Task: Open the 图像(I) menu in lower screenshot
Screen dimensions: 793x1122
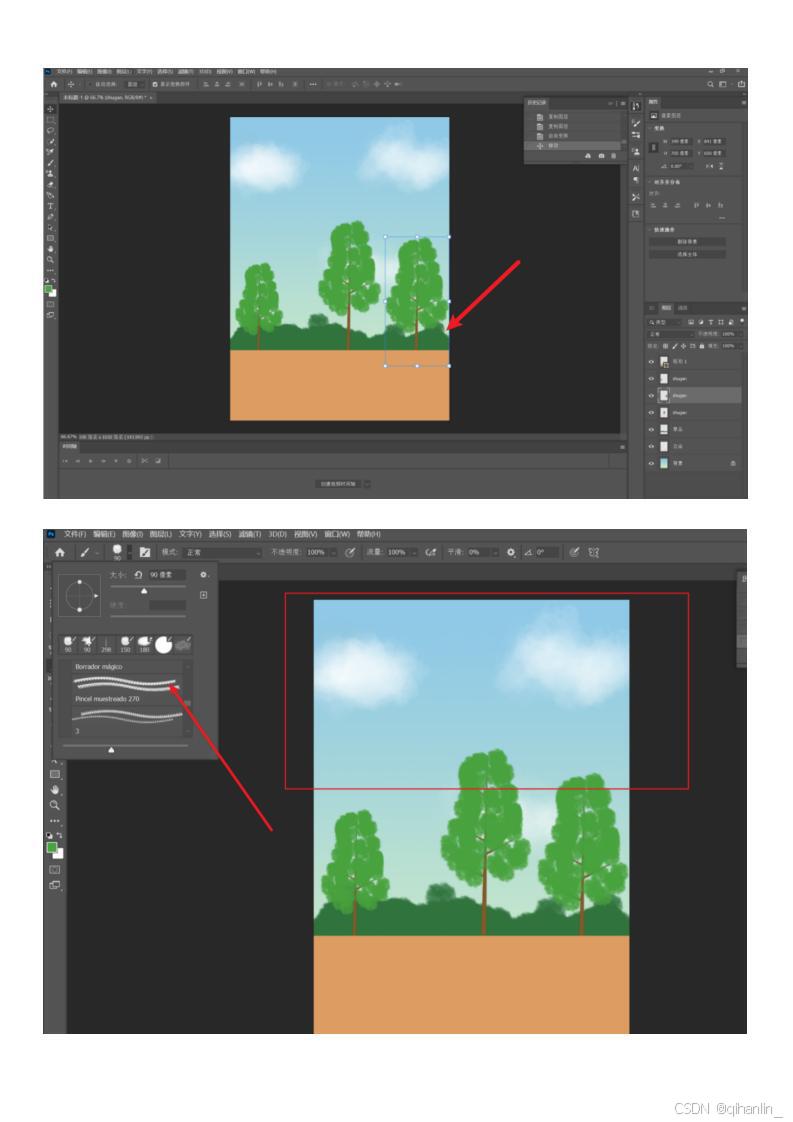Action: click(132, 535)
